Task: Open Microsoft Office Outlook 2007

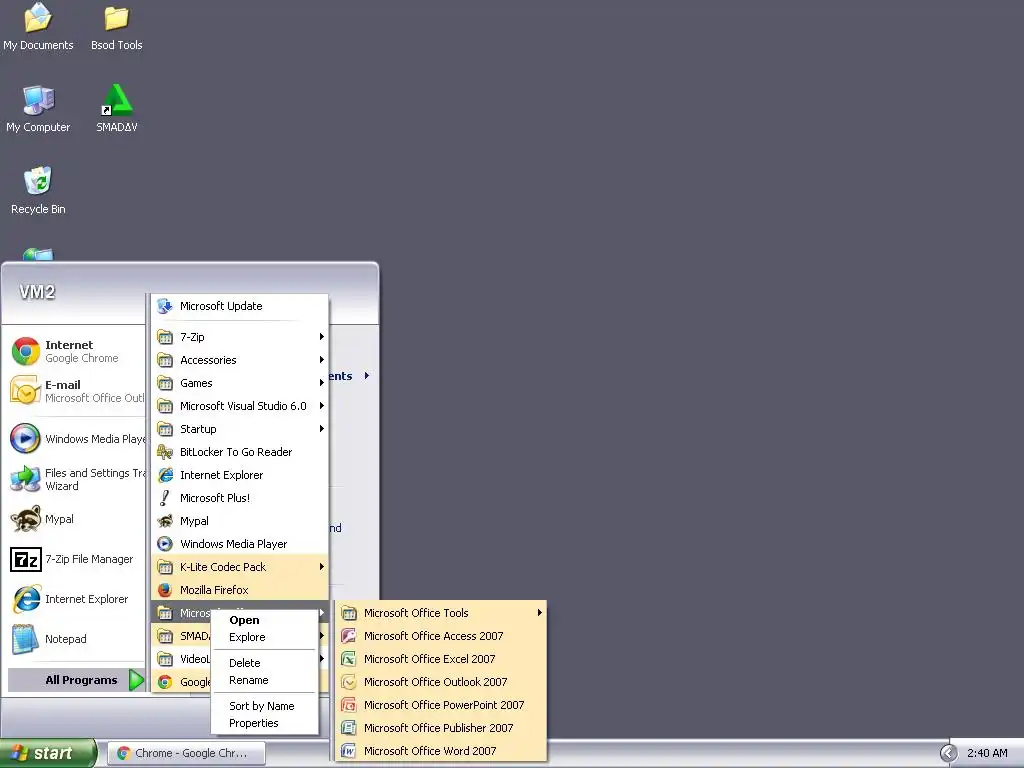Action: point(440,682)
